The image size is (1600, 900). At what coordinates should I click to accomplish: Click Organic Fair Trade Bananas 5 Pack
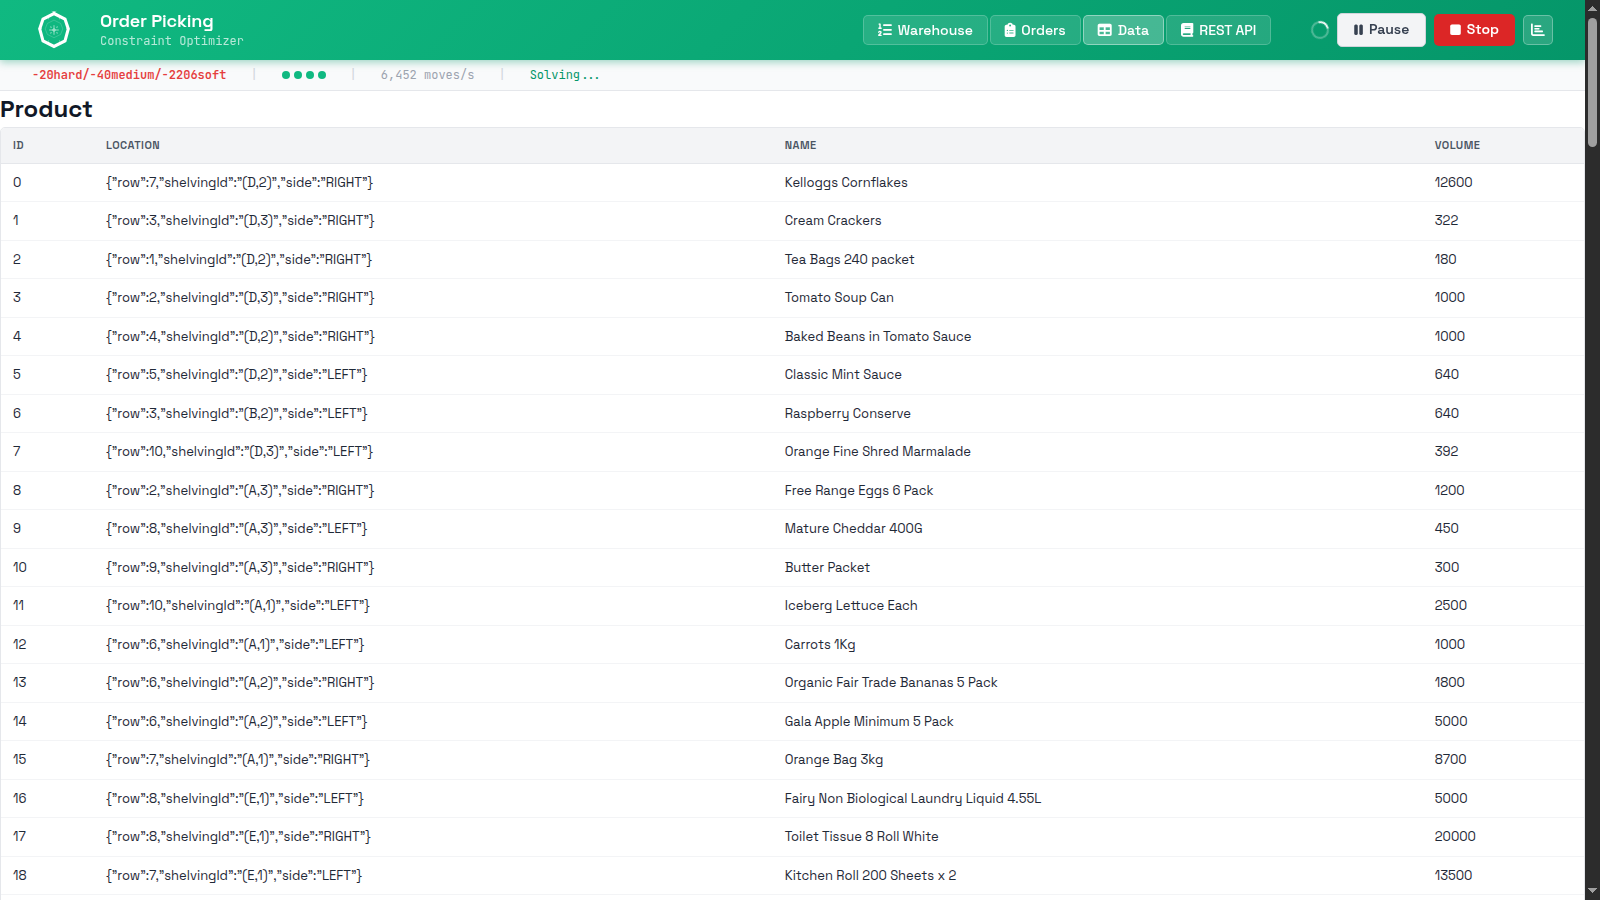pyautogui.click(x=891, y=682)
